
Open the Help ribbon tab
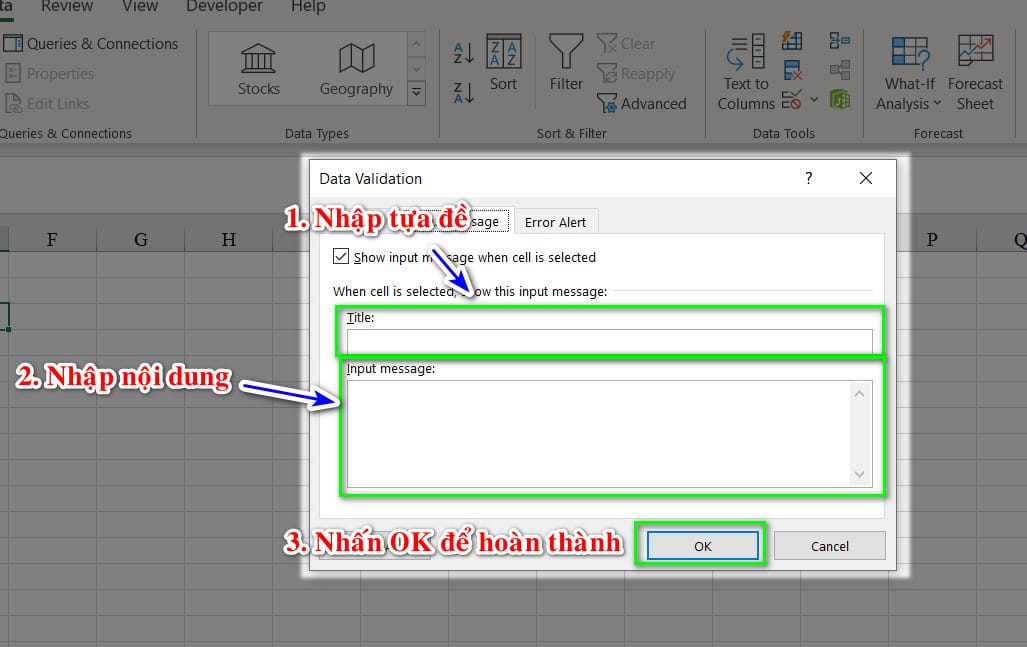click(308, 7)
